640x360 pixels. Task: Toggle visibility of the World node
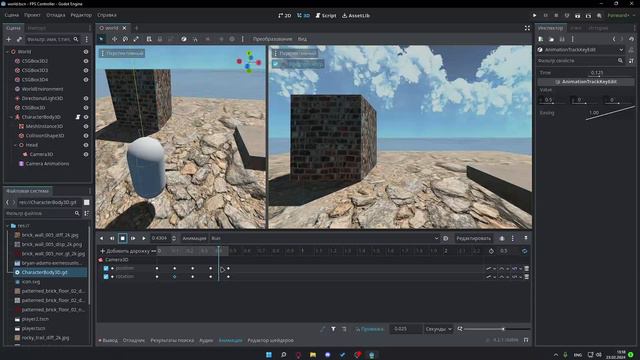(86, 52)
